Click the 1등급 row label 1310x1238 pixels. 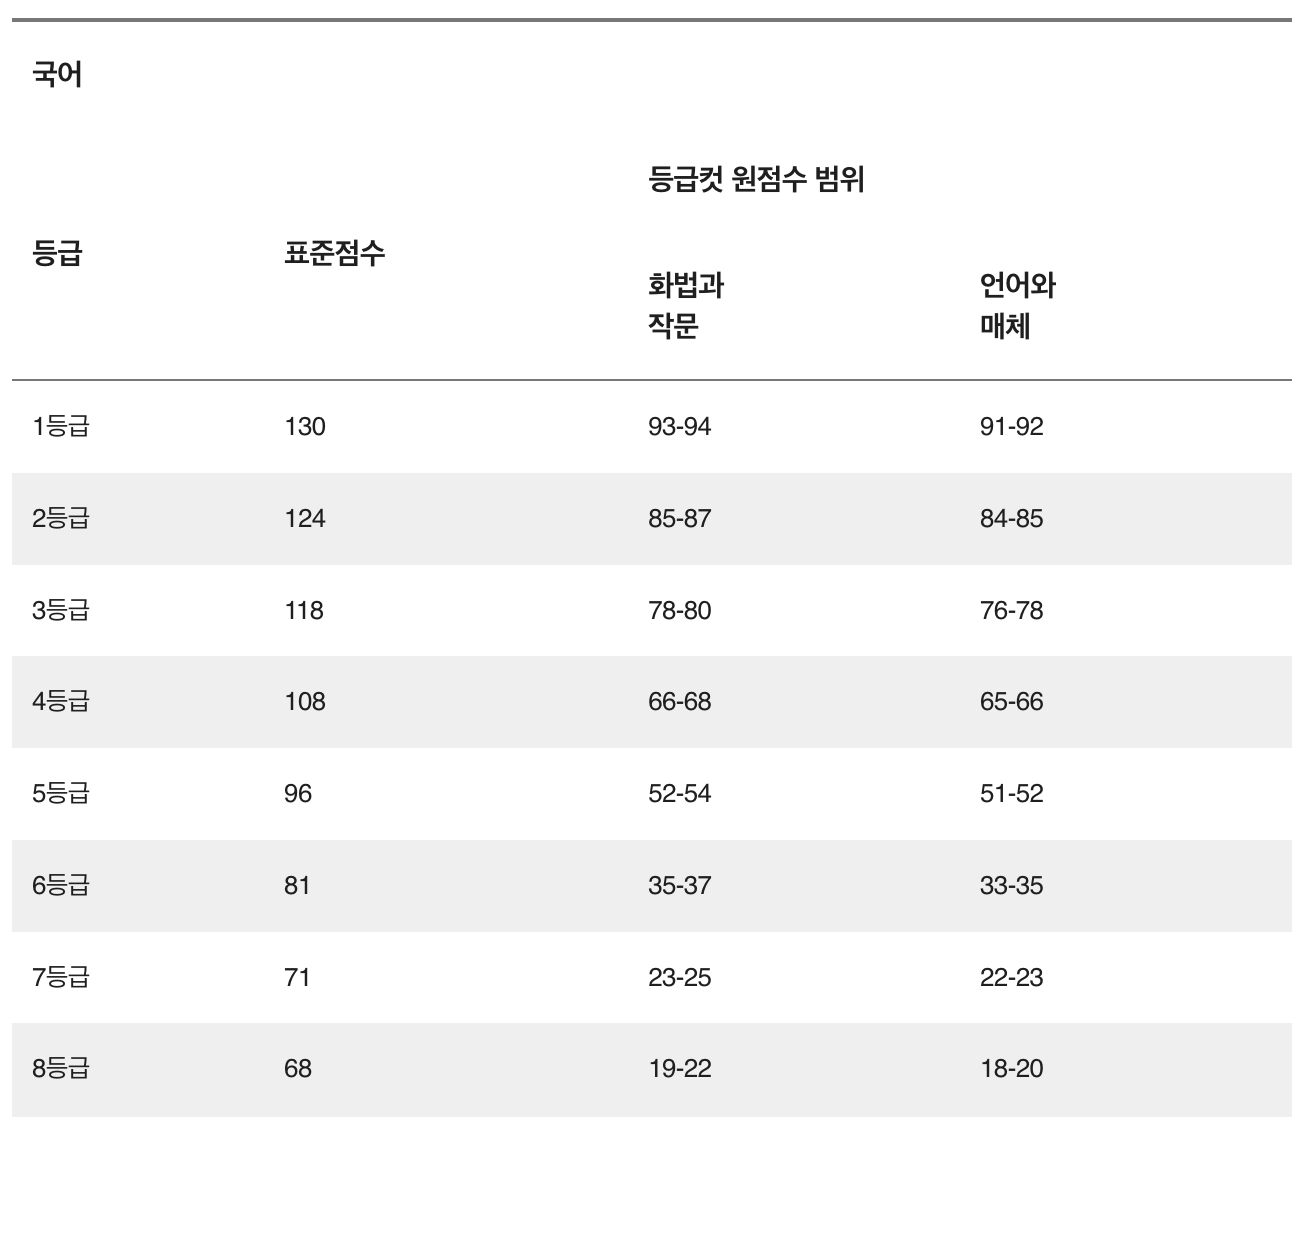(x=61, y=427)
